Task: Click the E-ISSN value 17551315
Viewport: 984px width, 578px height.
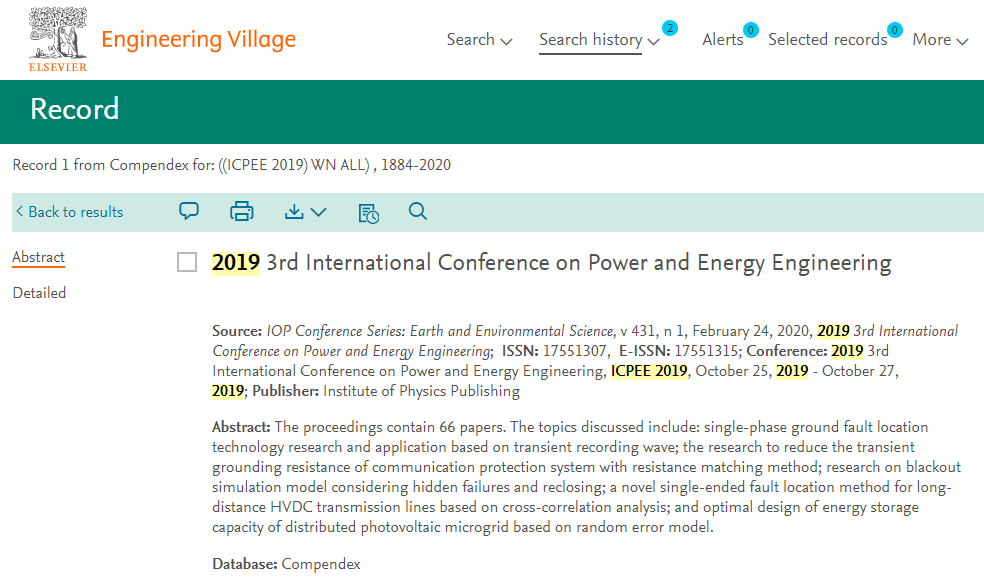Action: 707,351
